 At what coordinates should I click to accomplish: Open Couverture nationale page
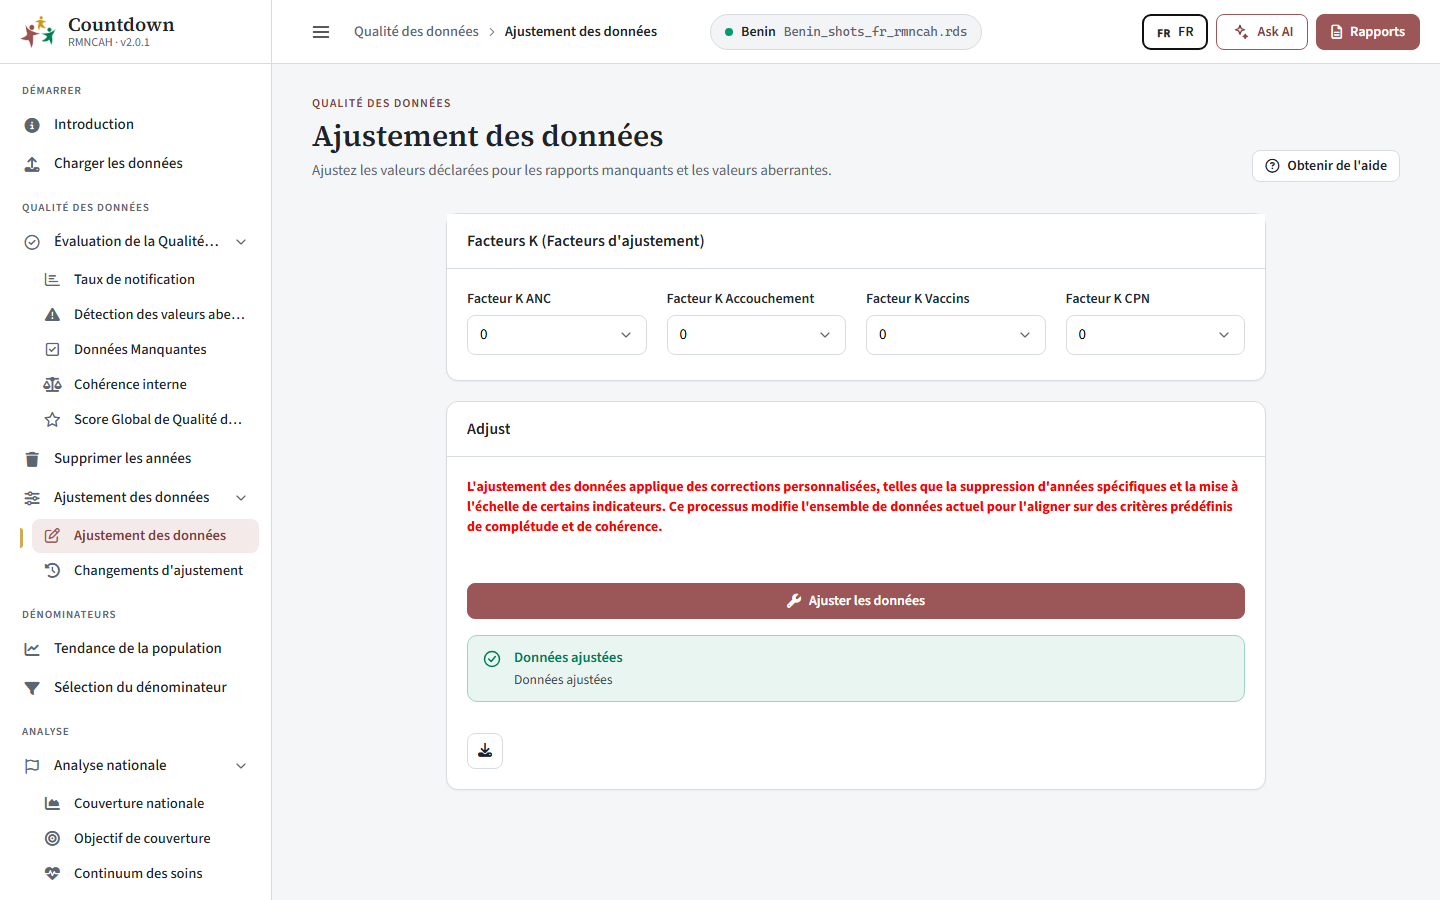click(x=145, y=804)
